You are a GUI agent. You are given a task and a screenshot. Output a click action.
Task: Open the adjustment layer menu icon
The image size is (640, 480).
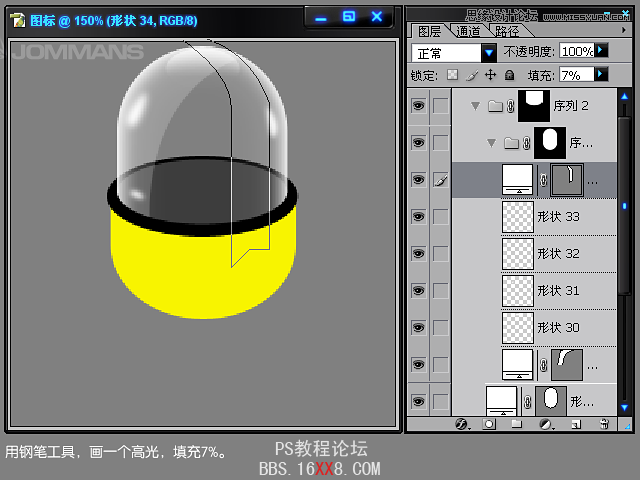coord(546,424)
